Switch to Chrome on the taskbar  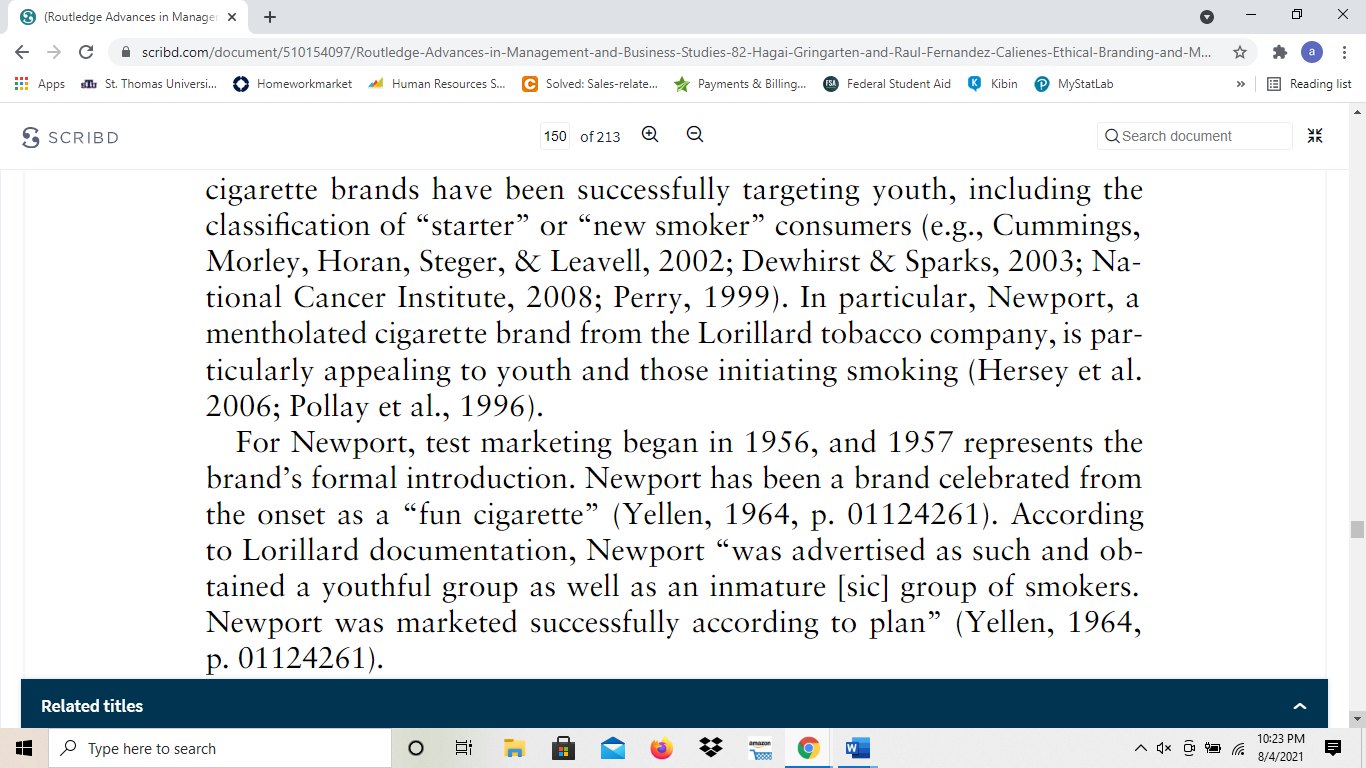[x=809, y=748]
